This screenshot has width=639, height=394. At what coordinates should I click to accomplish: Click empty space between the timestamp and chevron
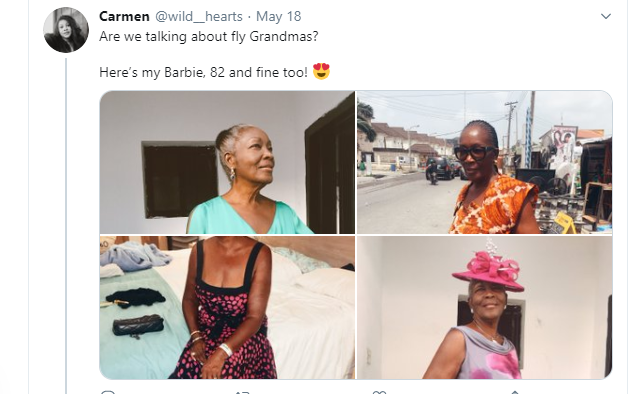point(448,16)
